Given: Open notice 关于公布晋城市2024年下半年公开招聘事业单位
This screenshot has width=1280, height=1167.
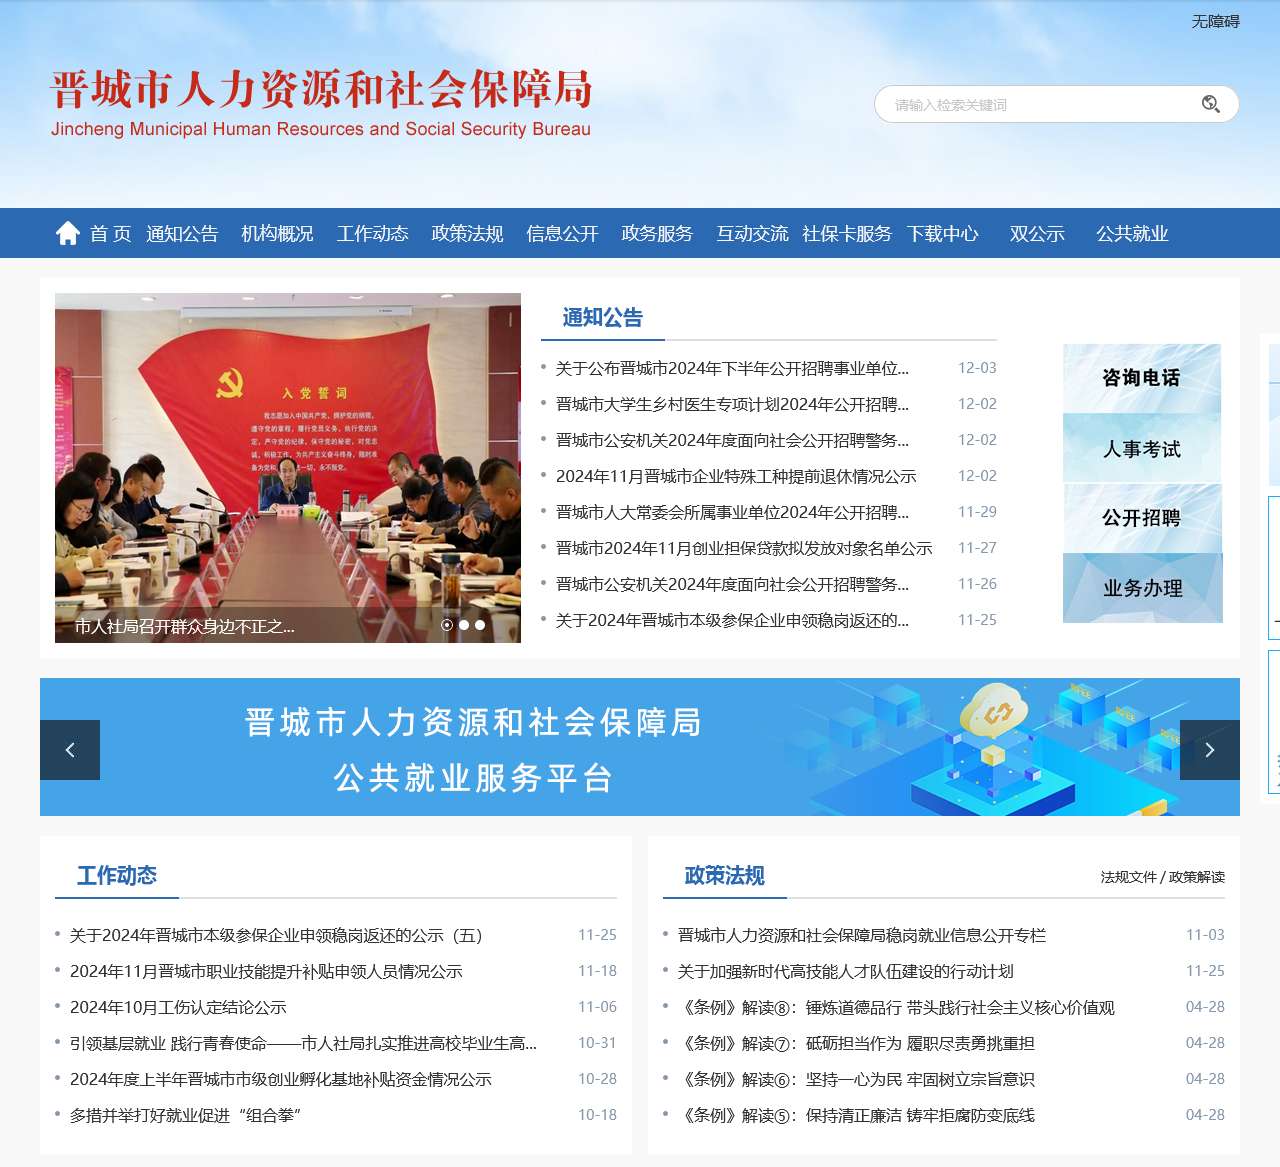Looking at the screenshot, I should (x=732, y=369).
